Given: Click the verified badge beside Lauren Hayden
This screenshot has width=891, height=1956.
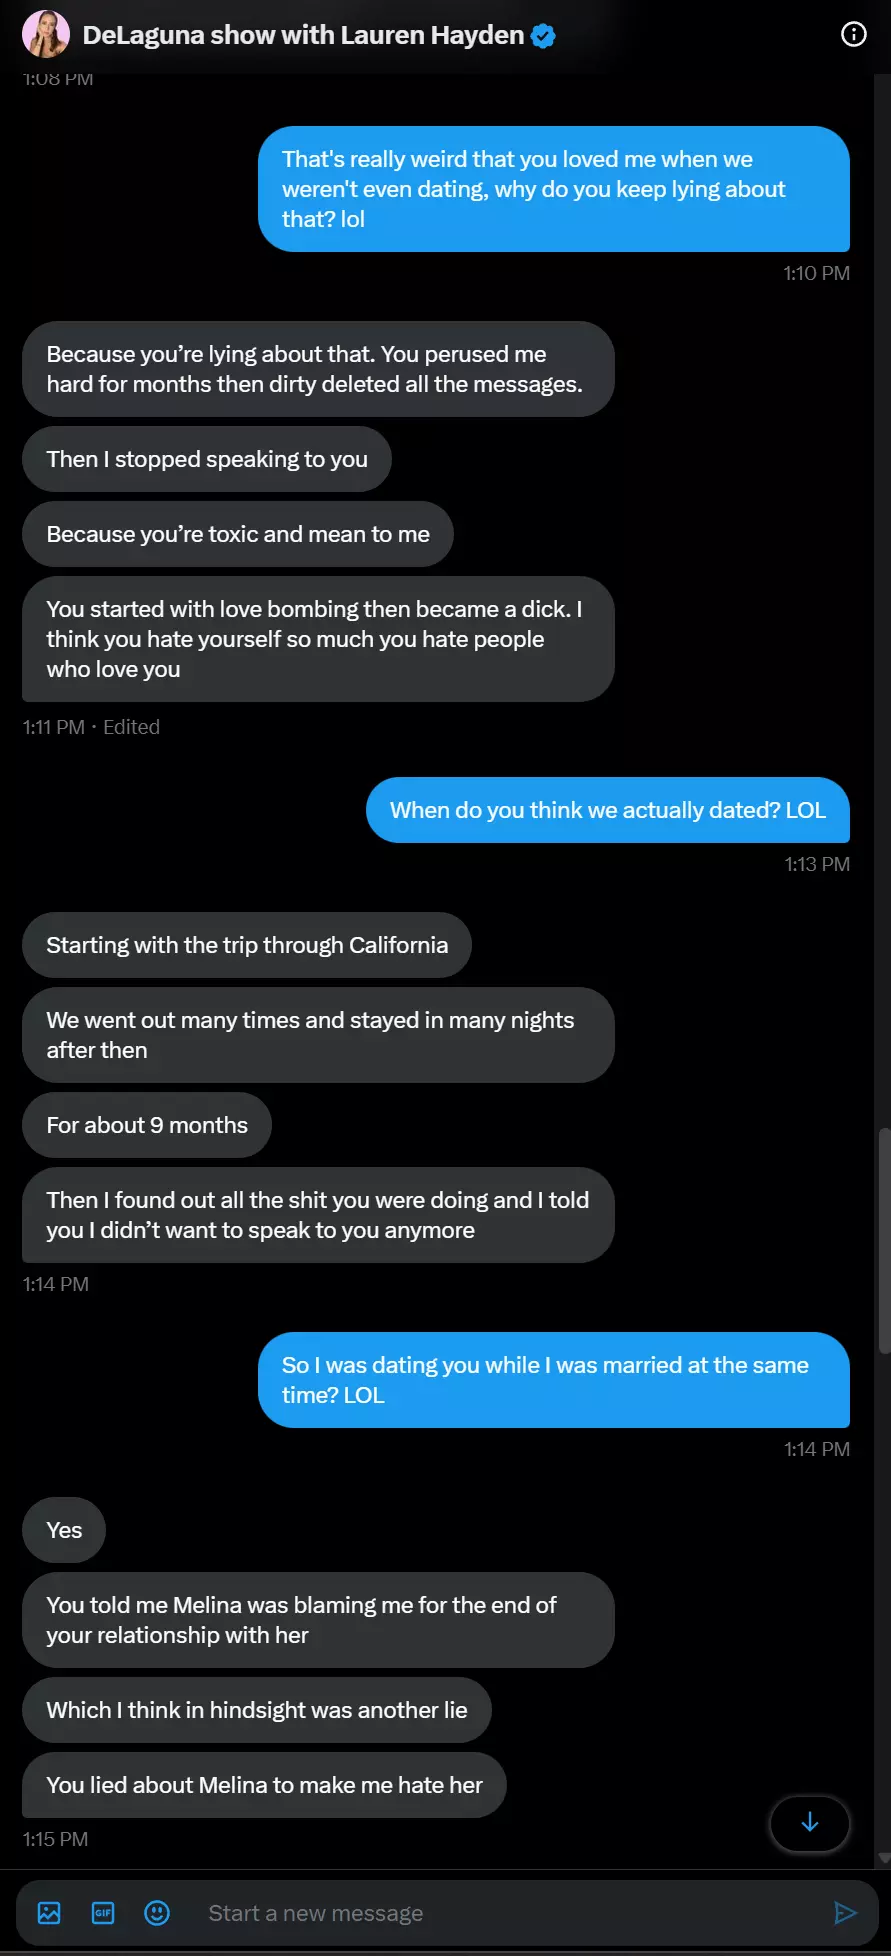Looking at the screenshot, I should 543,36.
